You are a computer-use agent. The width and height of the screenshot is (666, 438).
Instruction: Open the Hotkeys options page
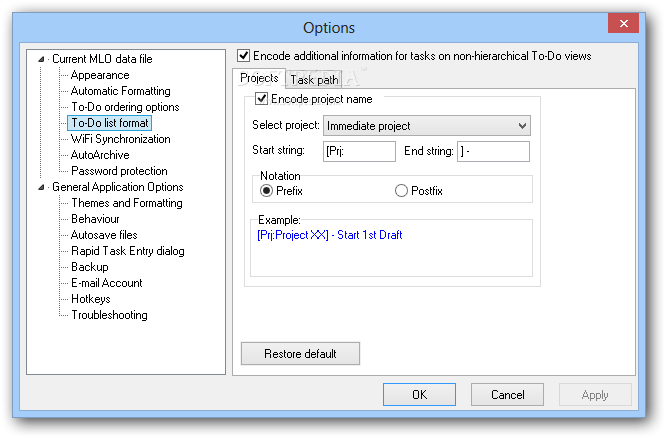[91, 299]
